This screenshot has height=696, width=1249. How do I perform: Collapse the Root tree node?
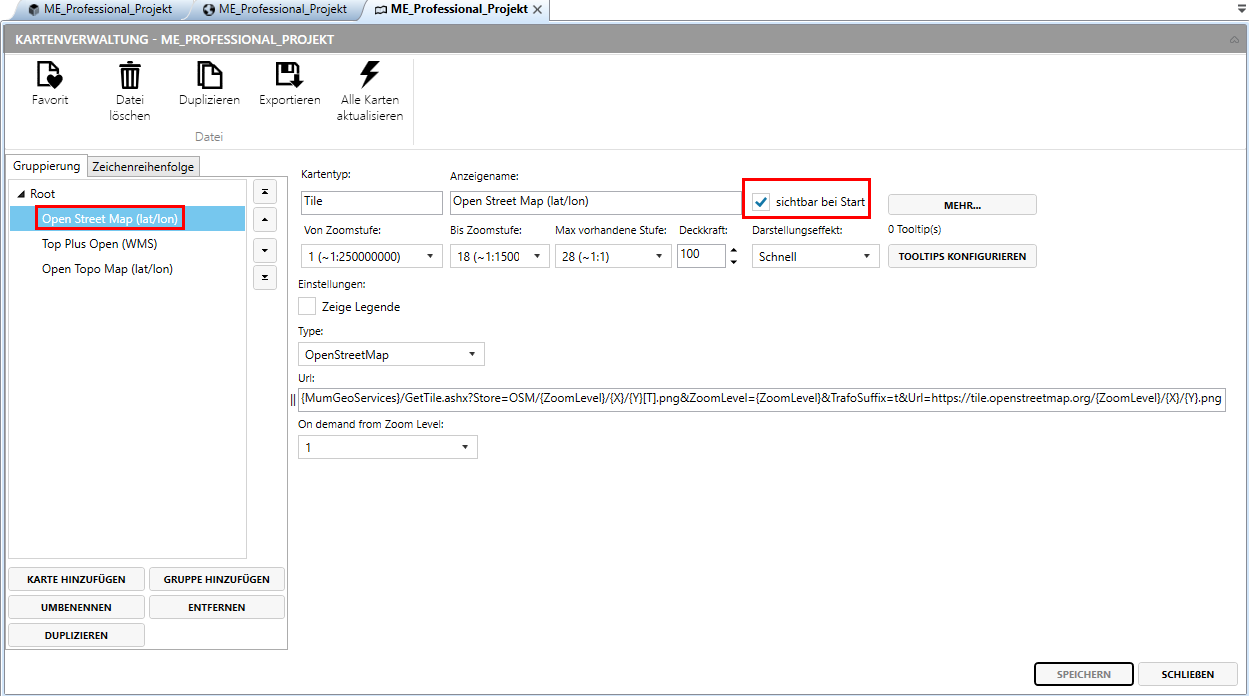(x=21, y=194)
